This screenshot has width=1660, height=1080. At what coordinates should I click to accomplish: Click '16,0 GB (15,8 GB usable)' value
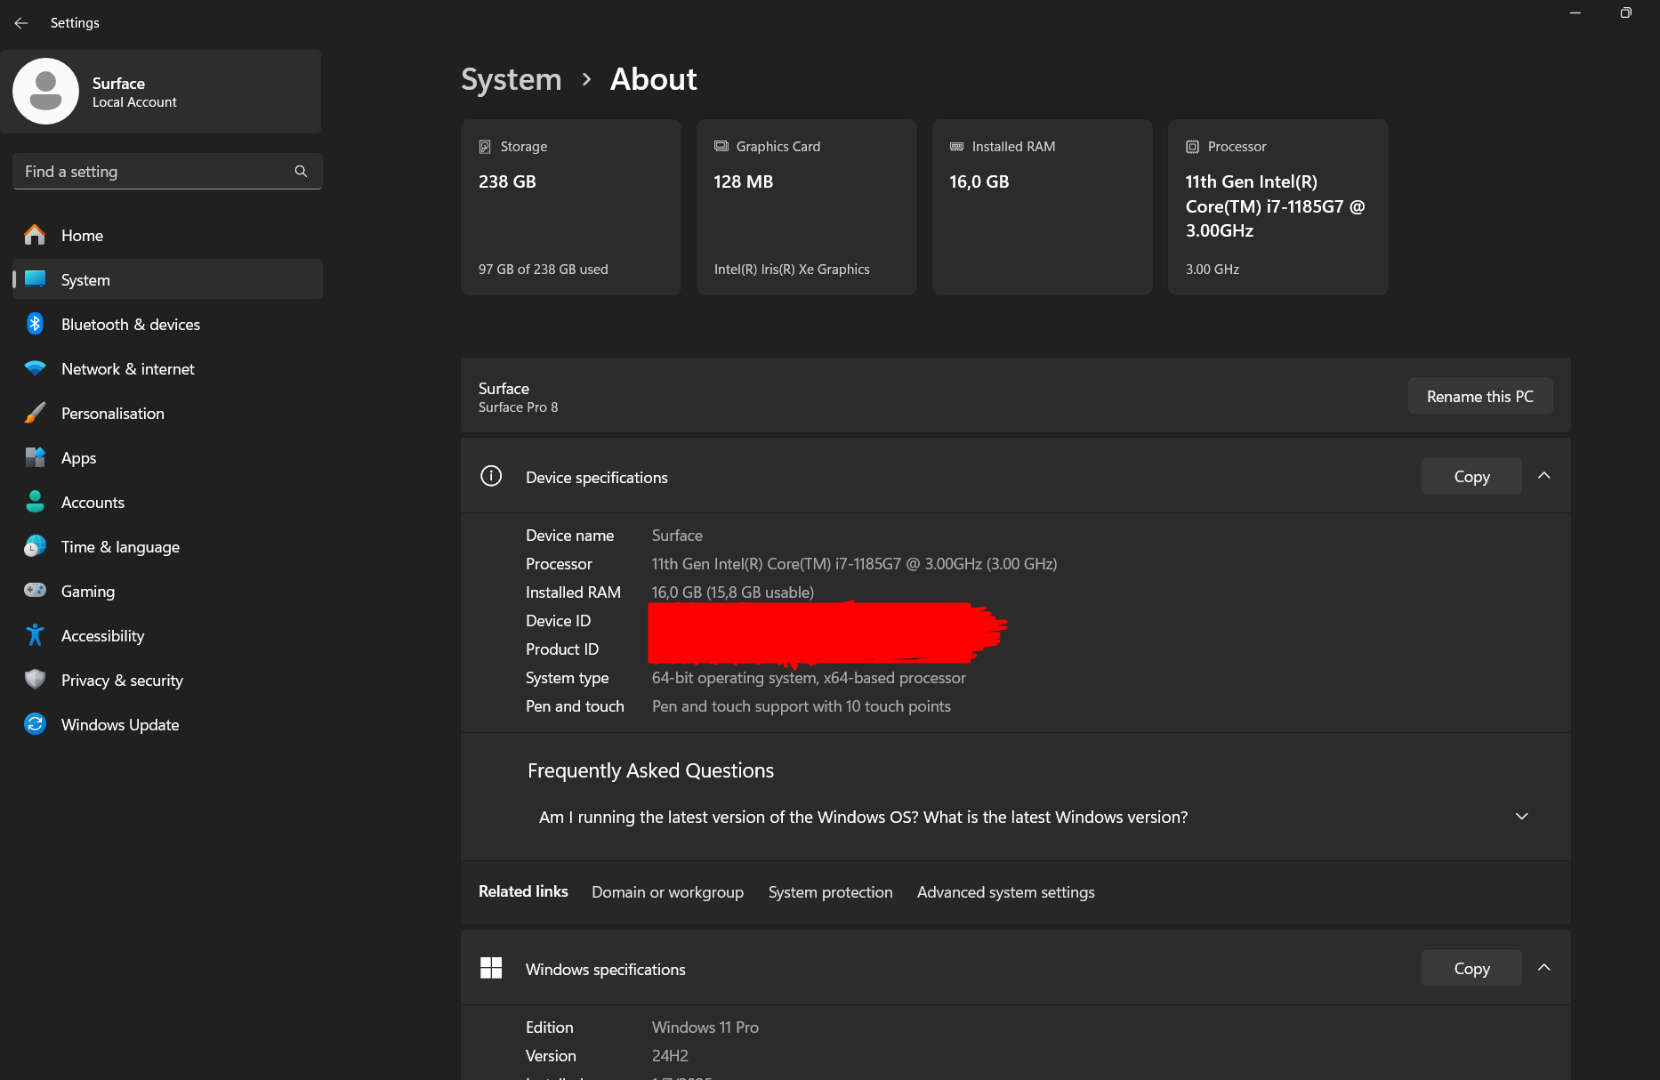tap(733, 592)
